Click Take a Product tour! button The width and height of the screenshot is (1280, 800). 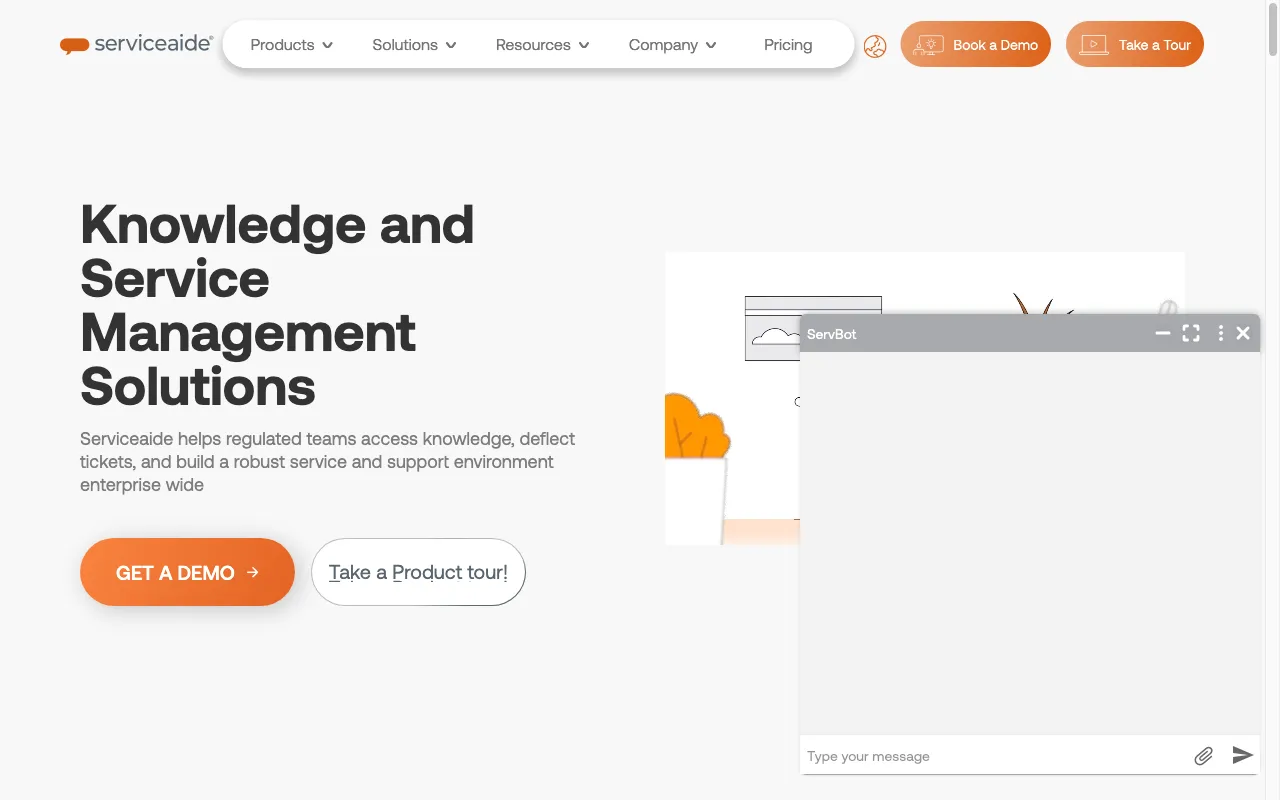coord(418,572)
